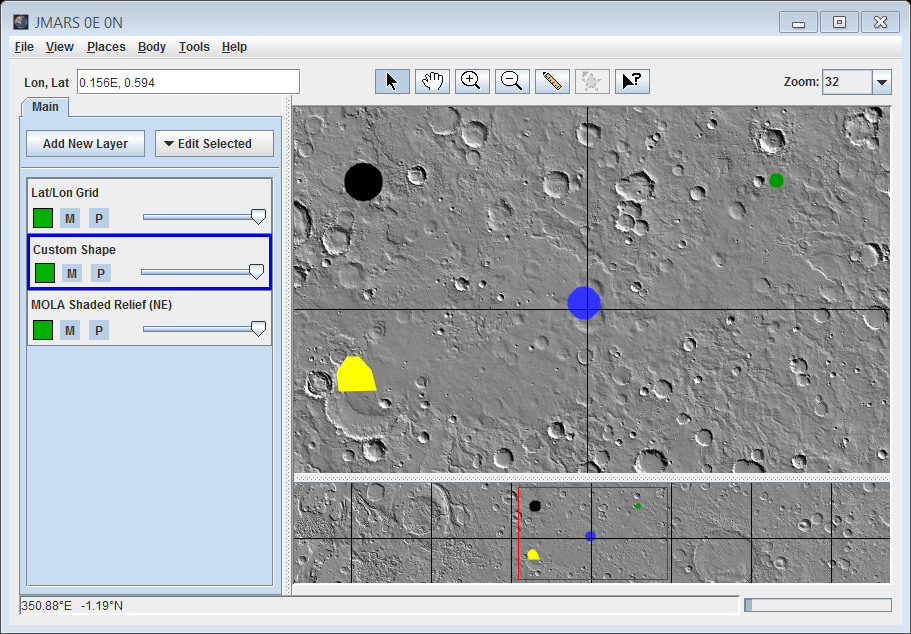Switch to the Main tab
This screenshot has width=911, height=634.
[45, 107]
